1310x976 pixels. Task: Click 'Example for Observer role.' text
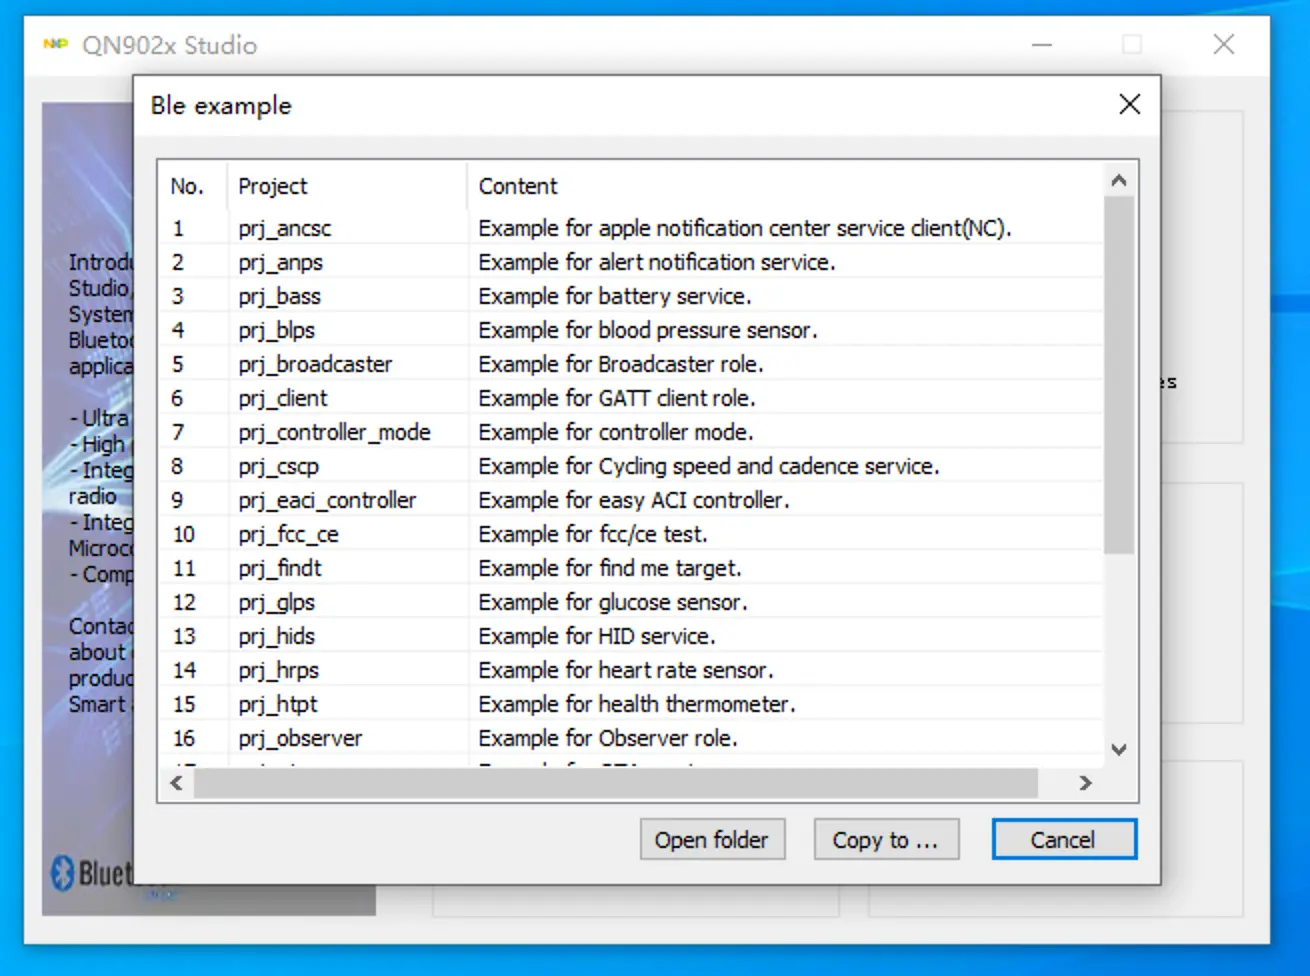coord(608,738)
